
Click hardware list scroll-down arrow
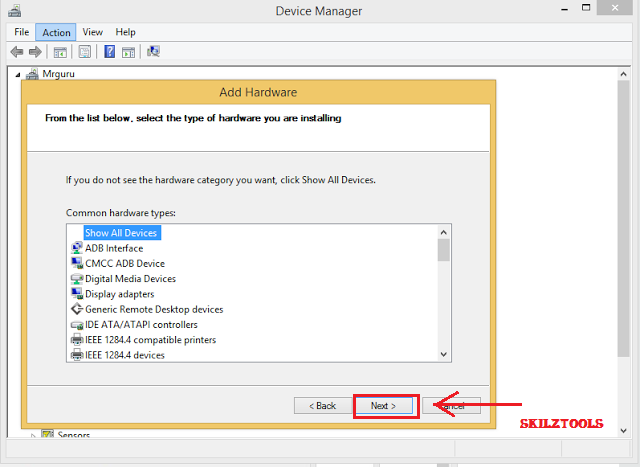(x=444, y=354)
